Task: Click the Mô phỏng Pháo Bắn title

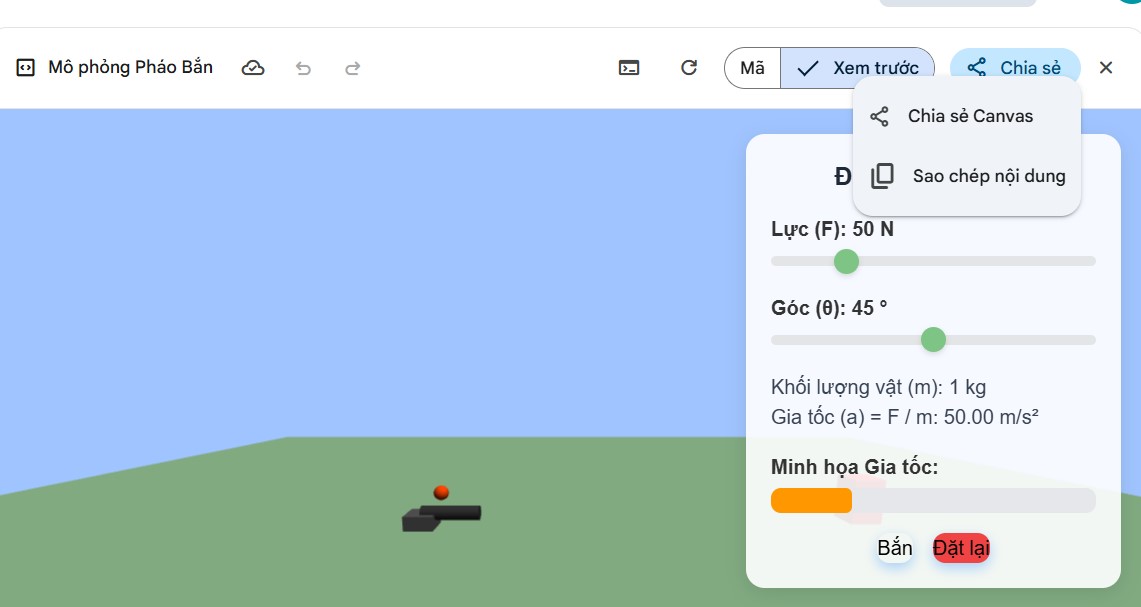Action: [131, 68]
